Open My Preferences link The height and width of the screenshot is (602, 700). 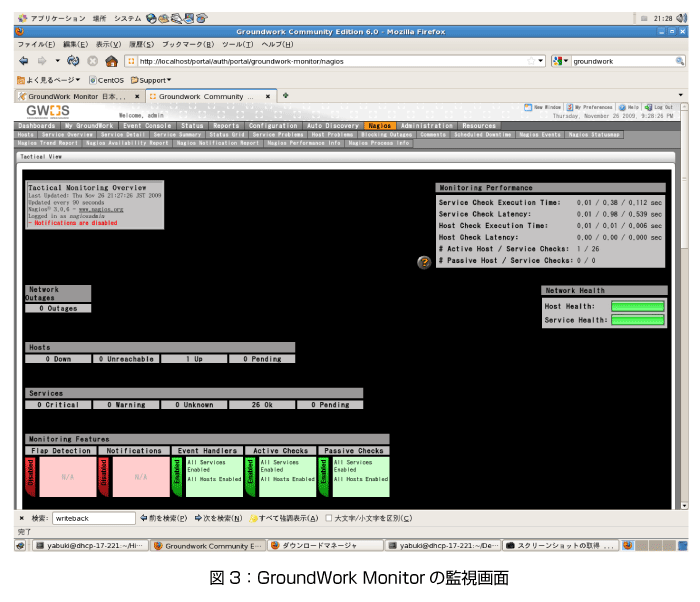[589, 107]
